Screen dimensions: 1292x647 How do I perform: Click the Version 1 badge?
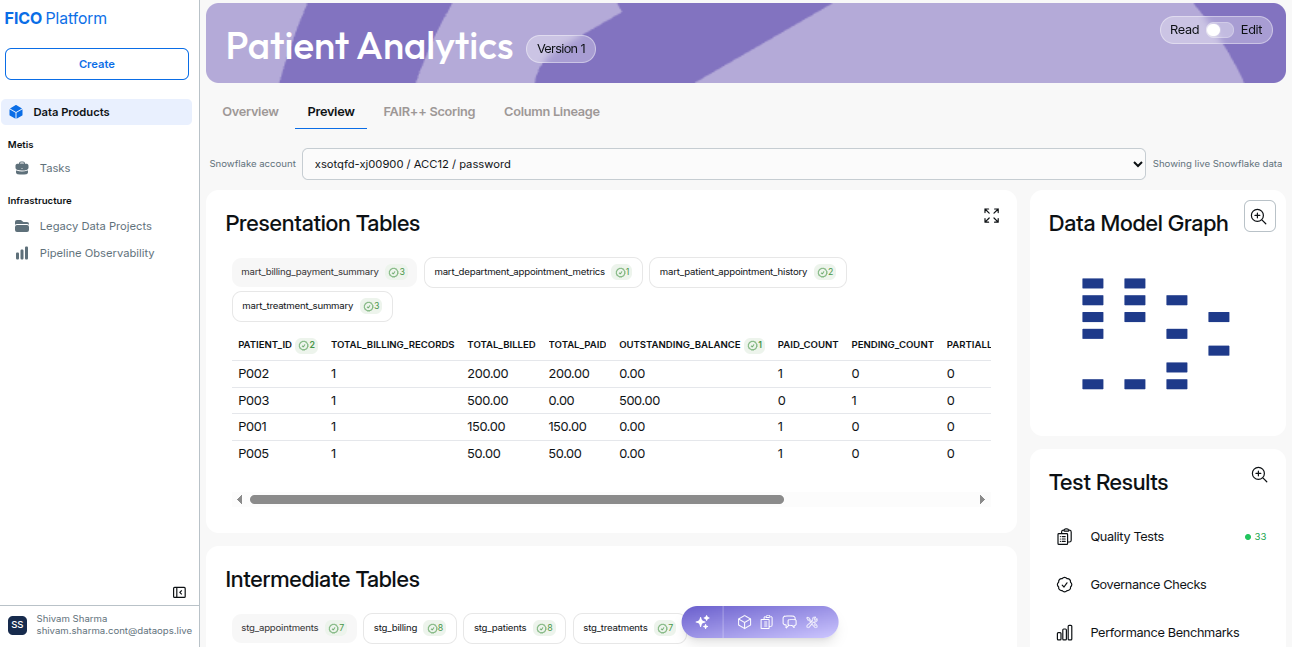561,49
